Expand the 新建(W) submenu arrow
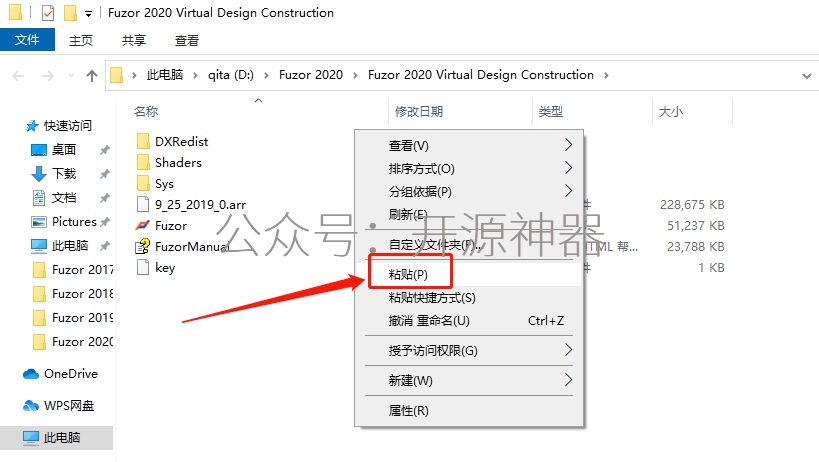The width and height of the screenshot is (819, 462). click(x=569, y=380)
